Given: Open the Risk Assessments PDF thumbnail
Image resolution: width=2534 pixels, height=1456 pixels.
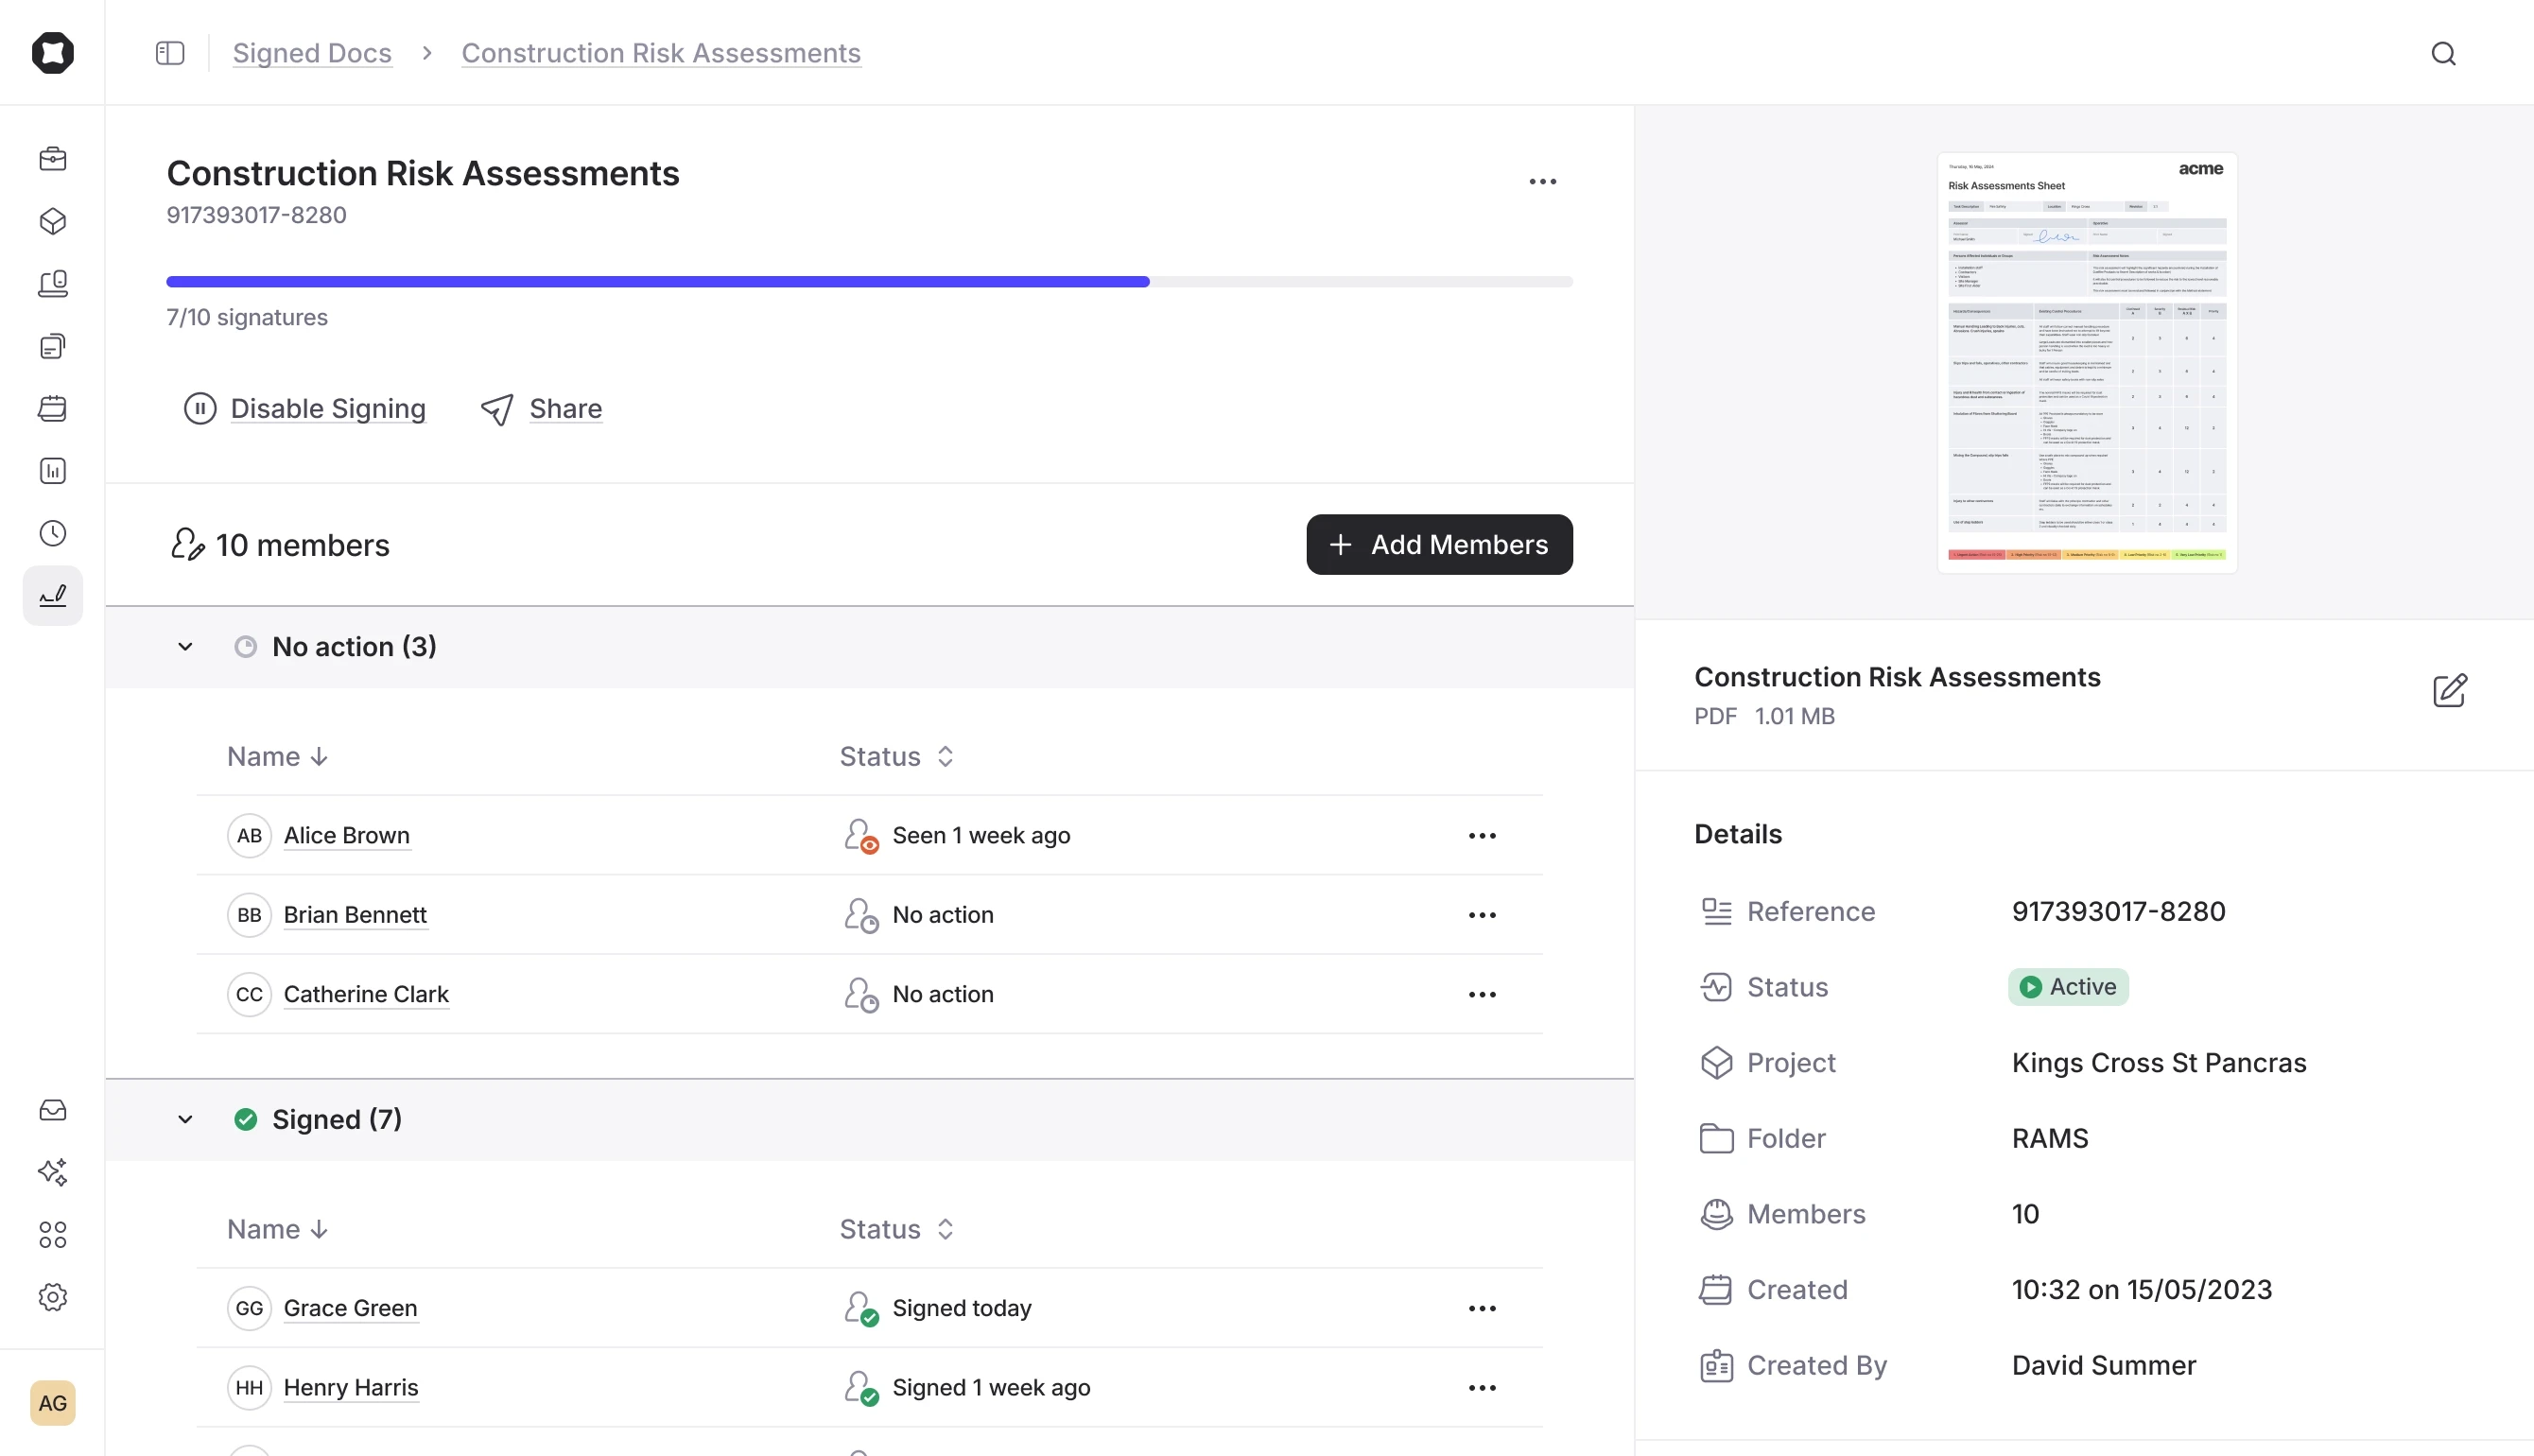Looking at the screenshot, I should click(2086, 362).
